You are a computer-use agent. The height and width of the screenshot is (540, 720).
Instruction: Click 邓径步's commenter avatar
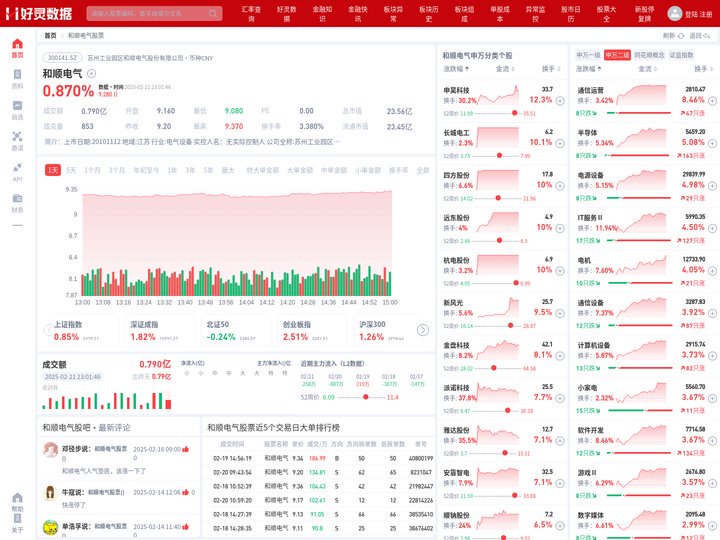pyautogui.click(x=50, y=450)
